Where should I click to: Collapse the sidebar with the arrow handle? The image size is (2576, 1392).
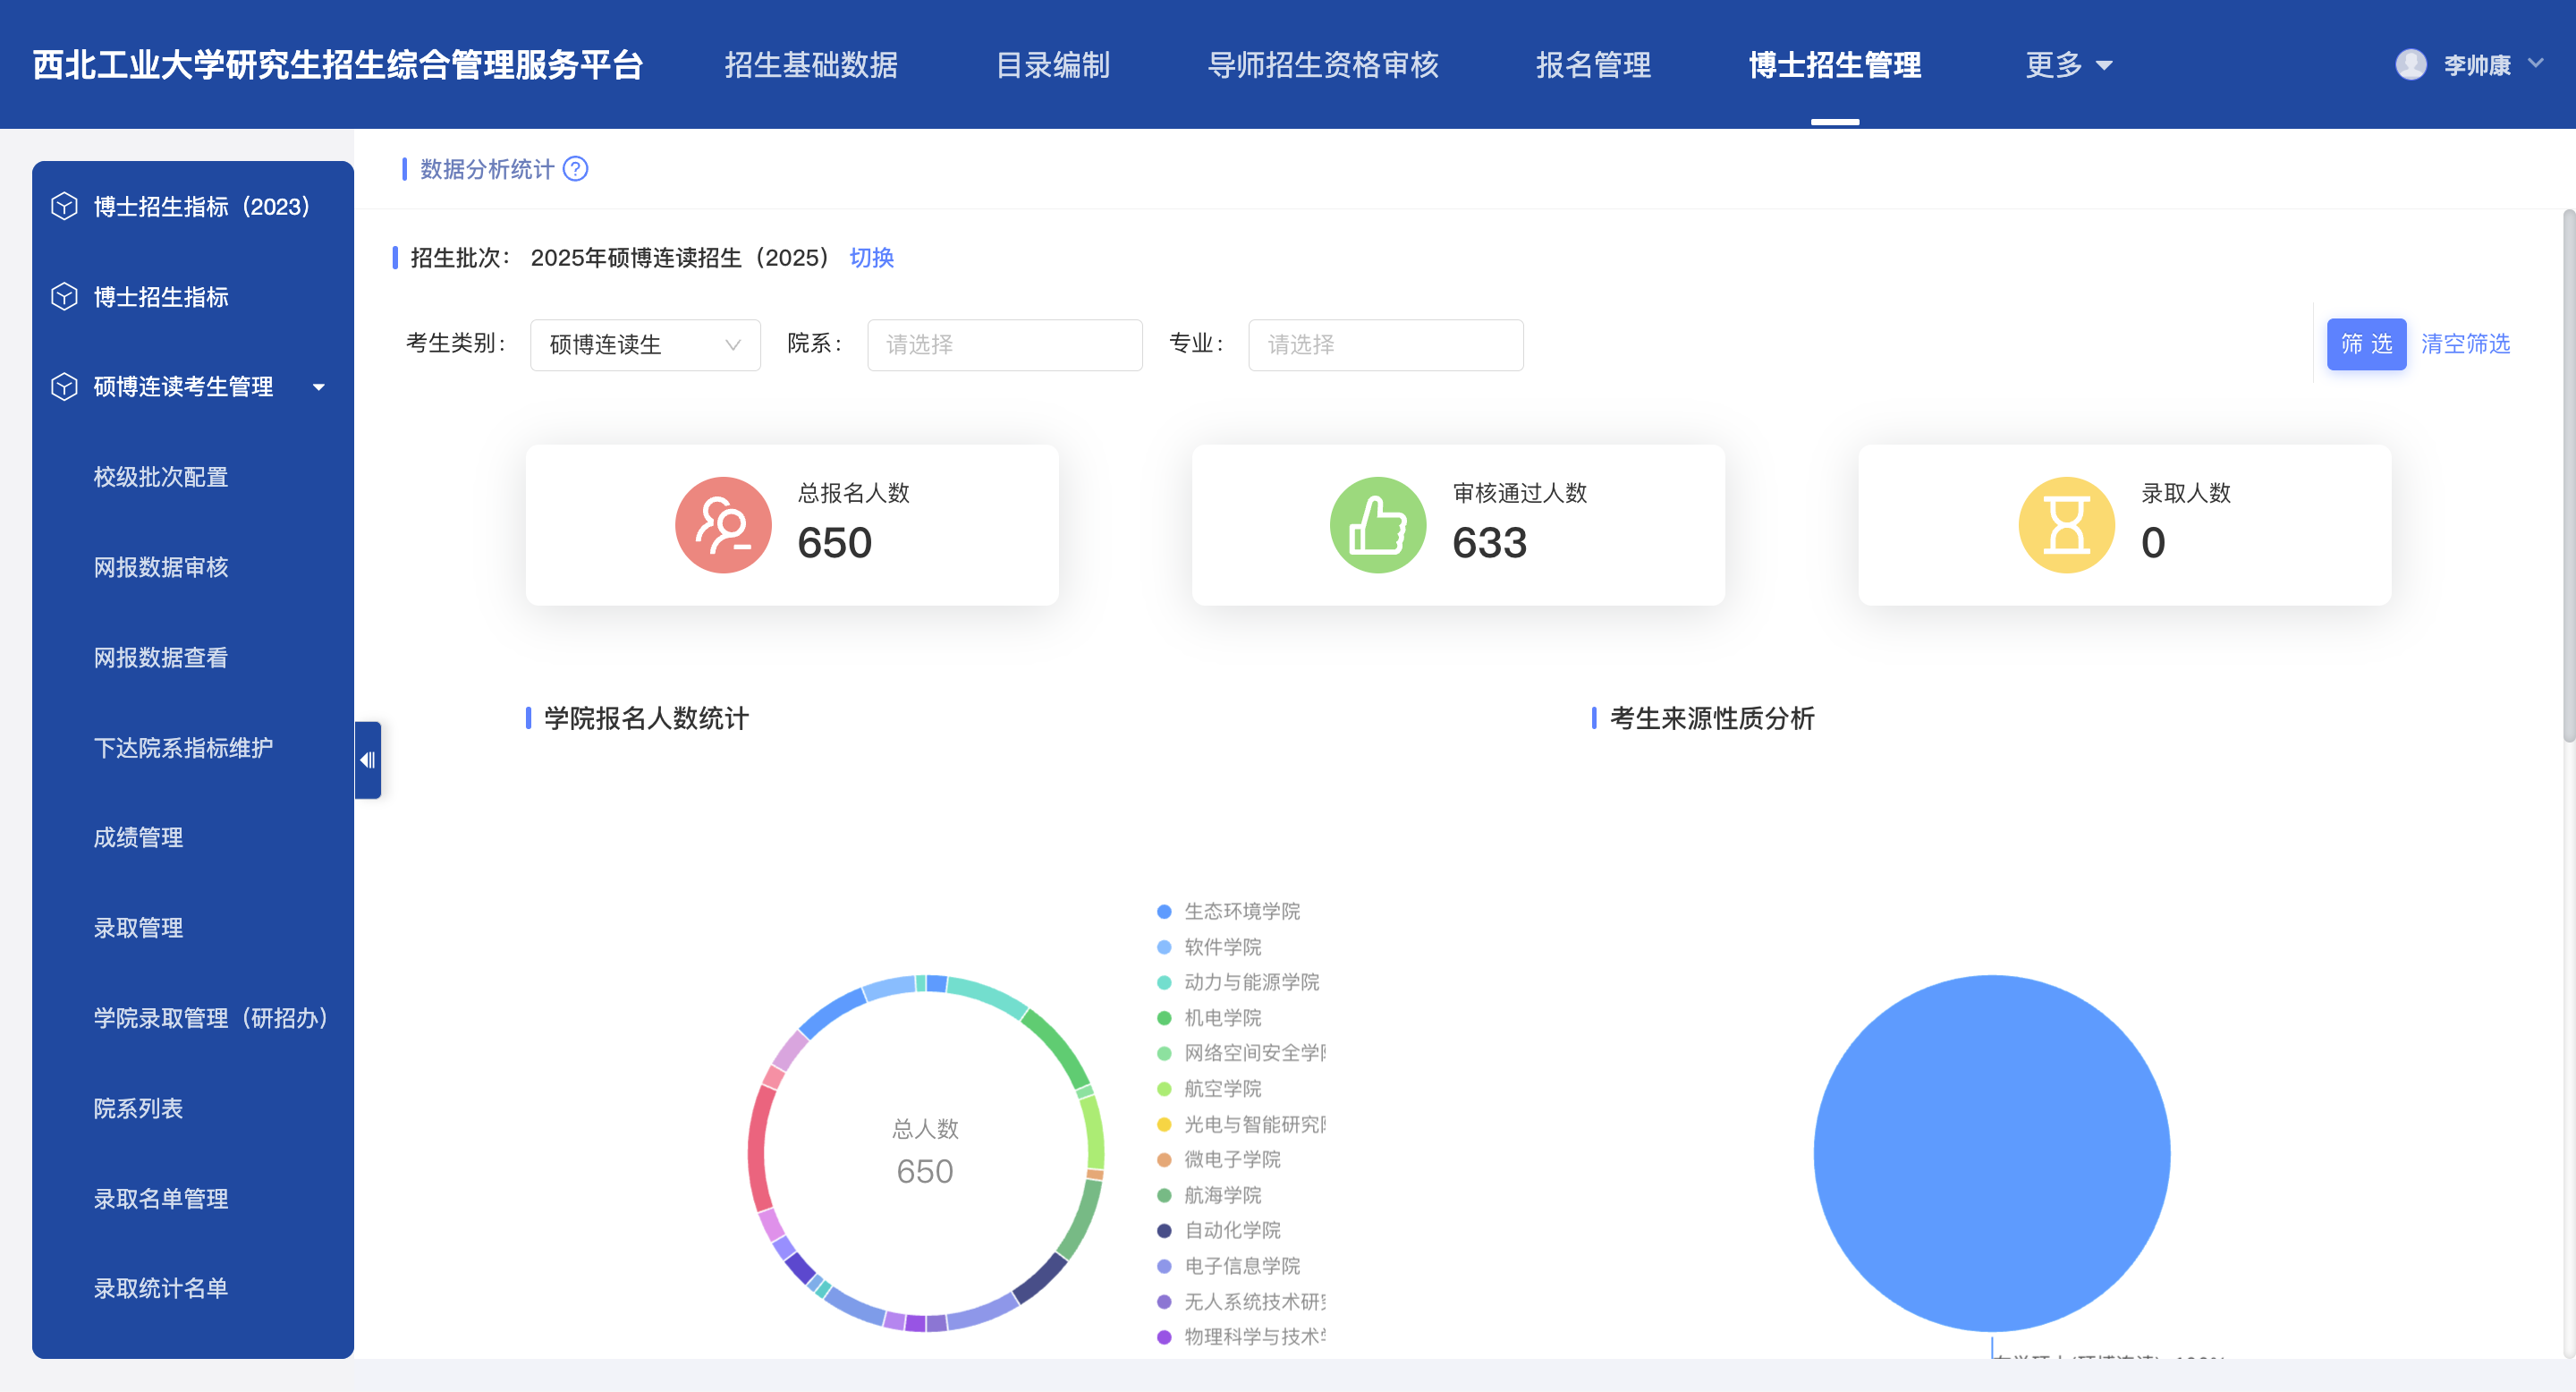(x=367, y=760)
